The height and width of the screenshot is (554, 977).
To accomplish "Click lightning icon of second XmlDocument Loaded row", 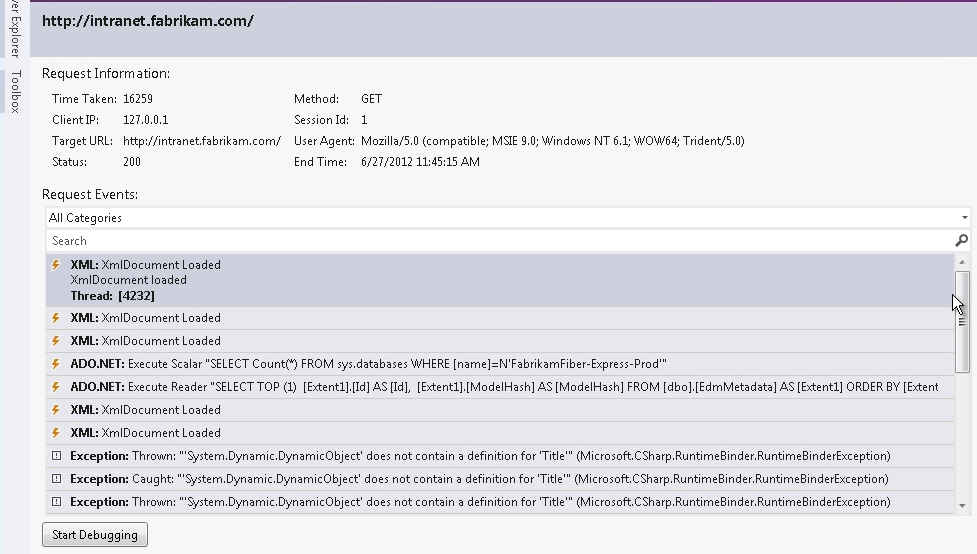I will click(56, 318).
